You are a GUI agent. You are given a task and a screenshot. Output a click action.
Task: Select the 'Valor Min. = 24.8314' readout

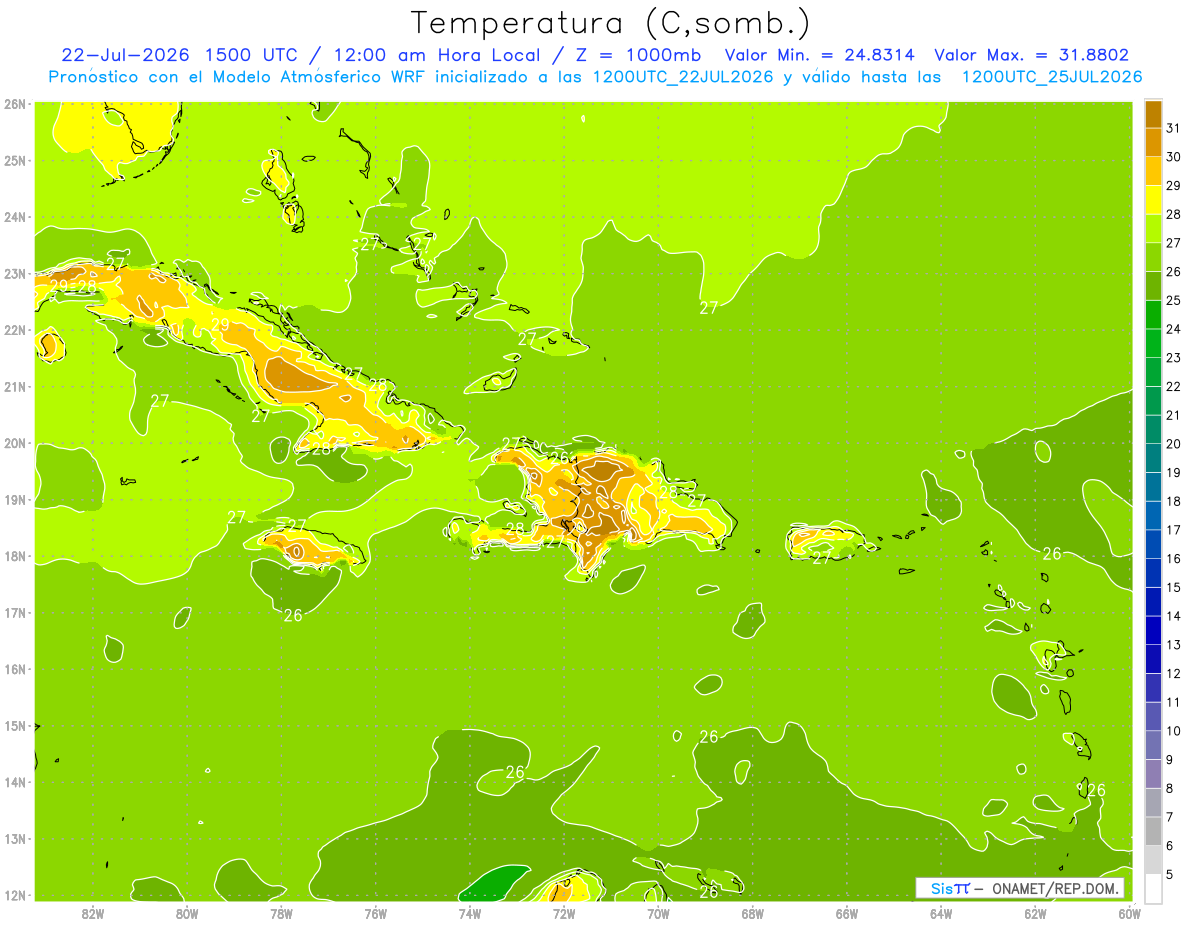coord(820,55)
